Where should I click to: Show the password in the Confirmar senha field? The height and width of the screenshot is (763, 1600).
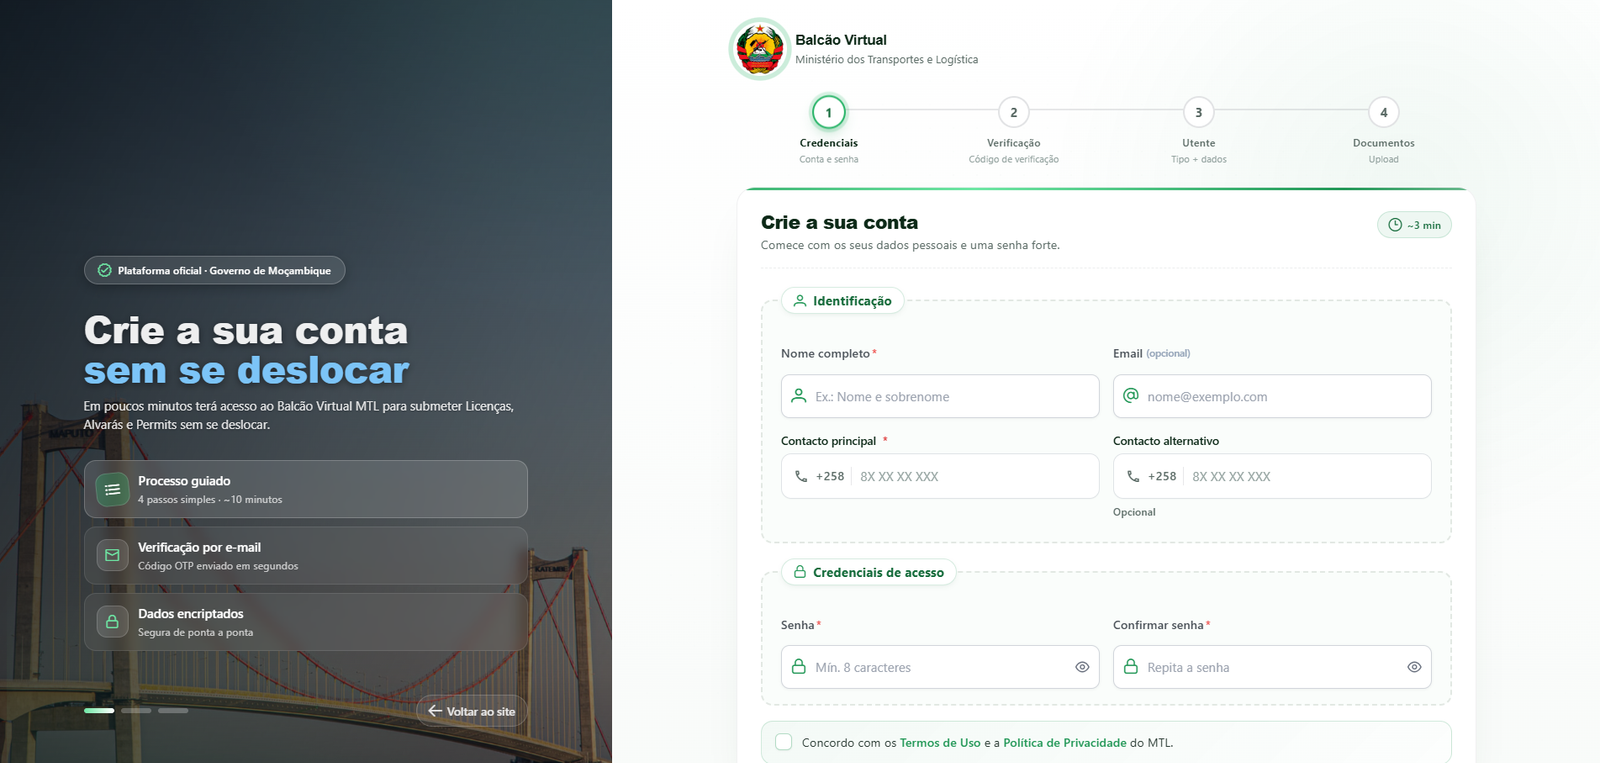coord(1414,667)
